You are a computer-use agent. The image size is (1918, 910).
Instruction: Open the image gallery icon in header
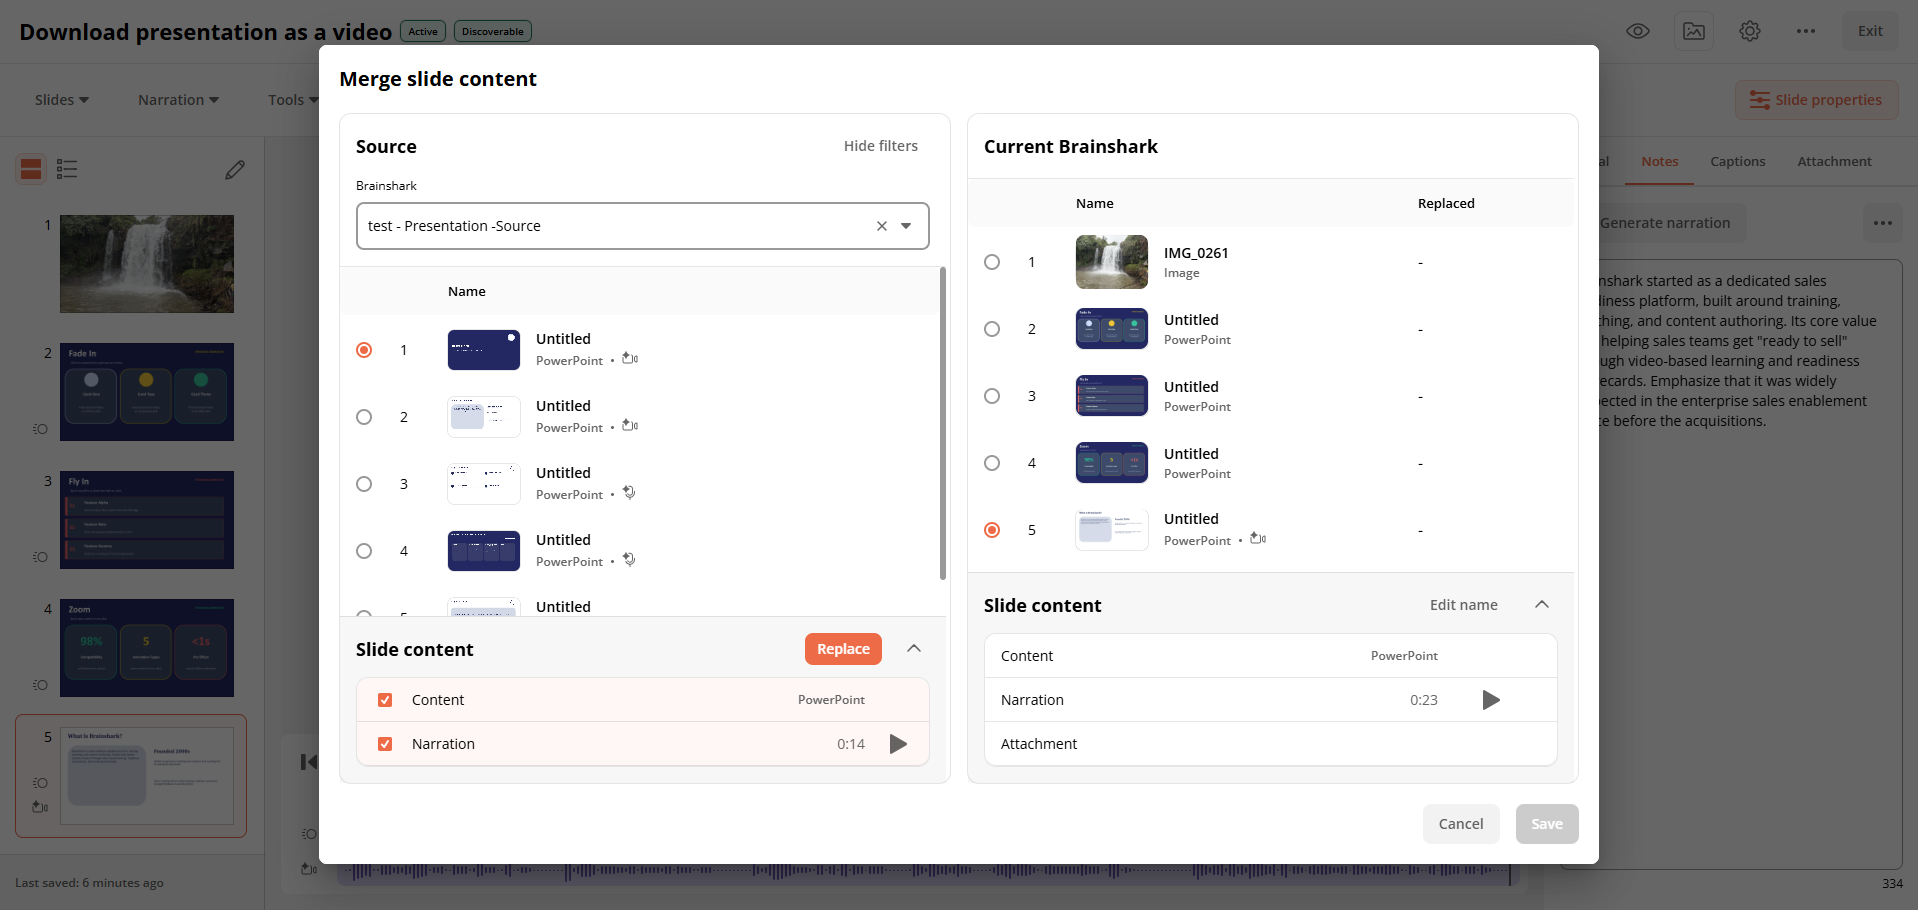tap(1694, 31)
